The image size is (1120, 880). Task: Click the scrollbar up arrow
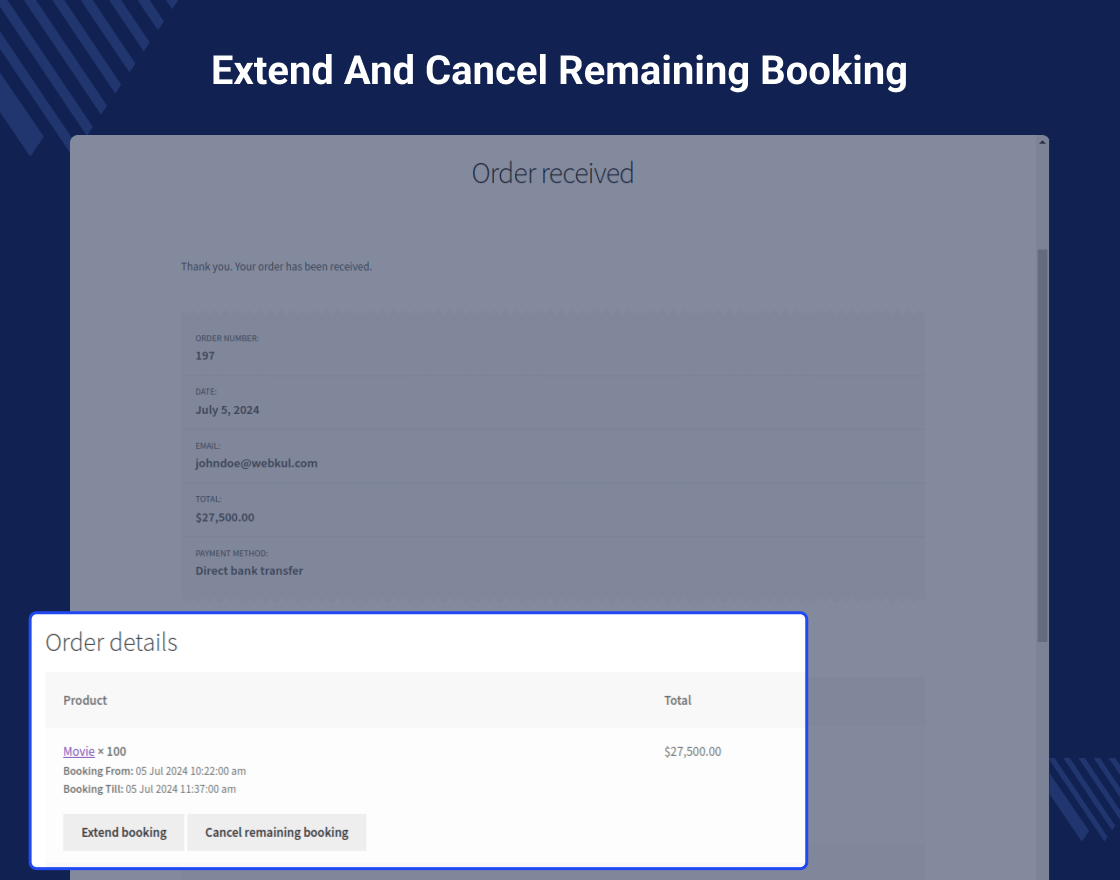coord(1042,143)
